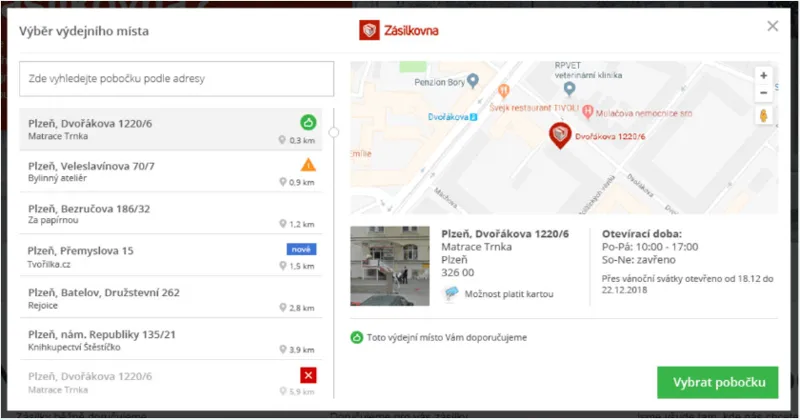This screenshot has height=420, width=800.
Task: Pick Plzeň, nám. Republiky 135/21 branch
Action: [170, 339]
